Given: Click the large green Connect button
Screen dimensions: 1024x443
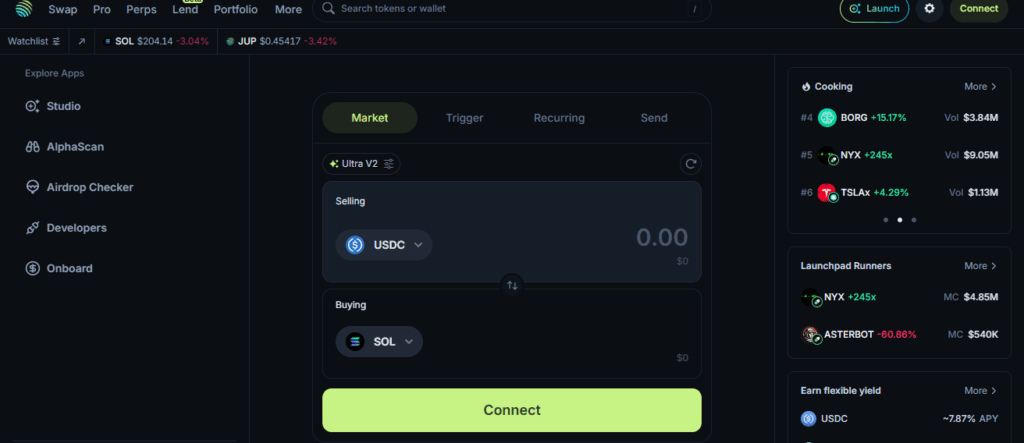Looking at the screenshot, I should (511, 410).
